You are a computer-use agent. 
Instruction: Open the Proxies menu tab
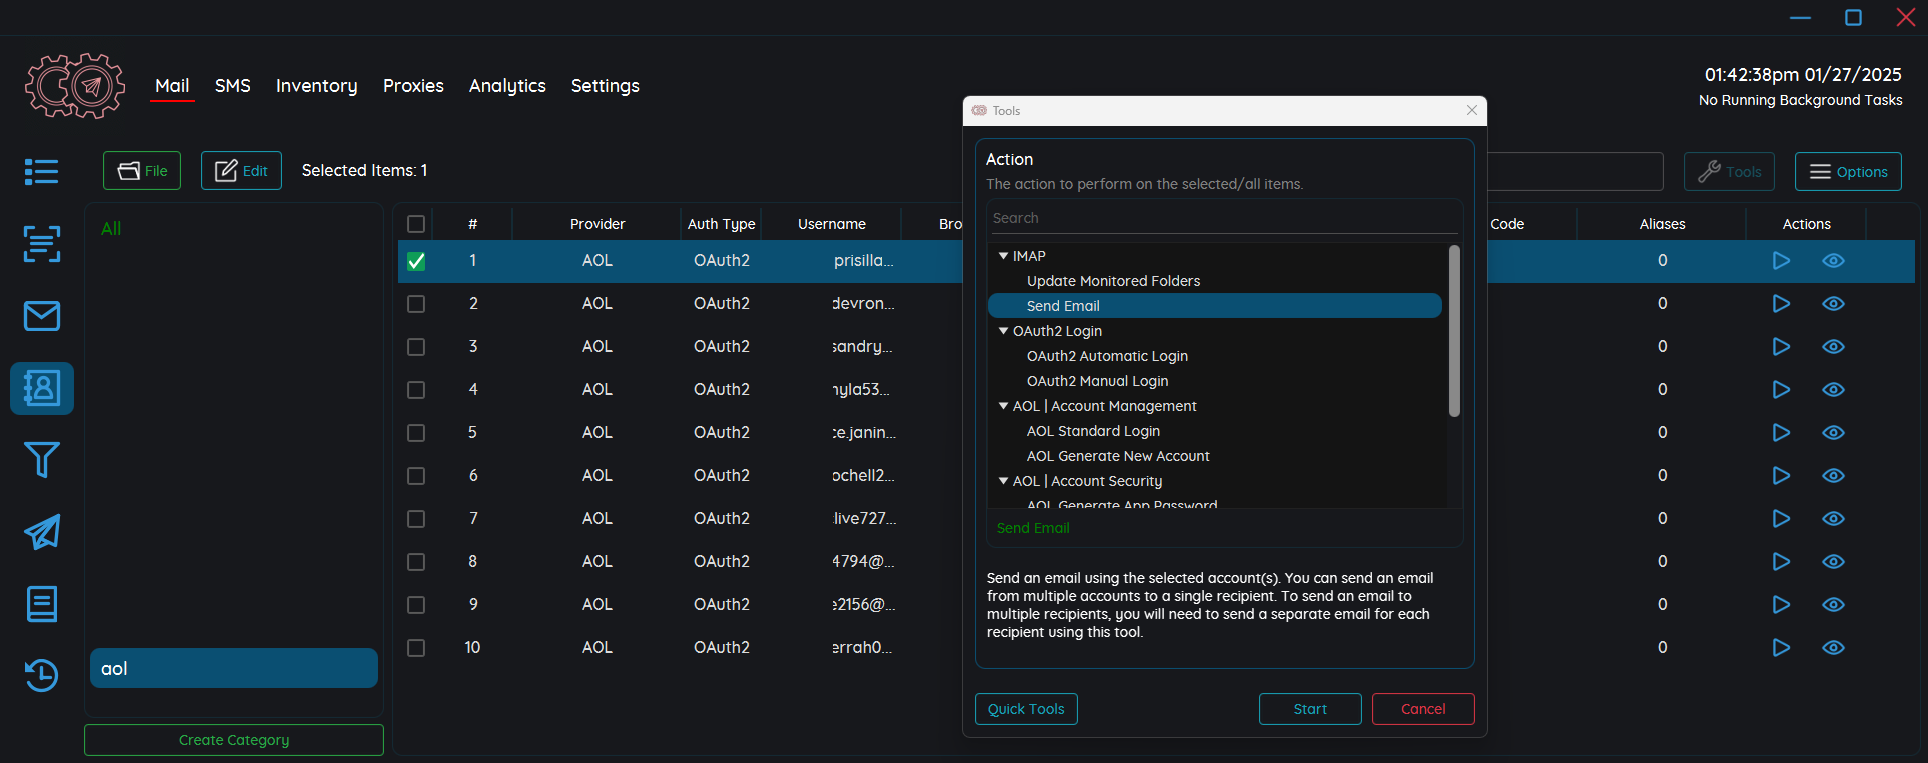(413, 86)
